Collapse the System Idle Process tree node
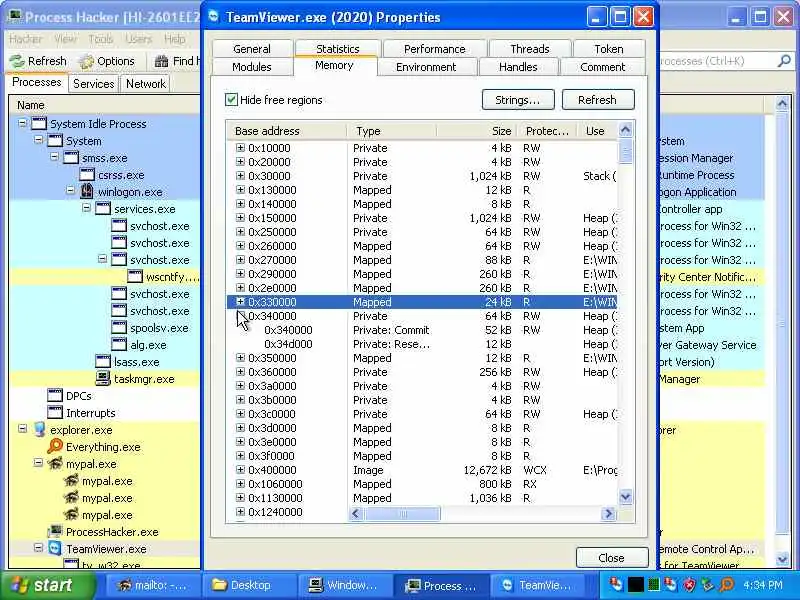The image size is (800, 600). click(x=22, y=123)
